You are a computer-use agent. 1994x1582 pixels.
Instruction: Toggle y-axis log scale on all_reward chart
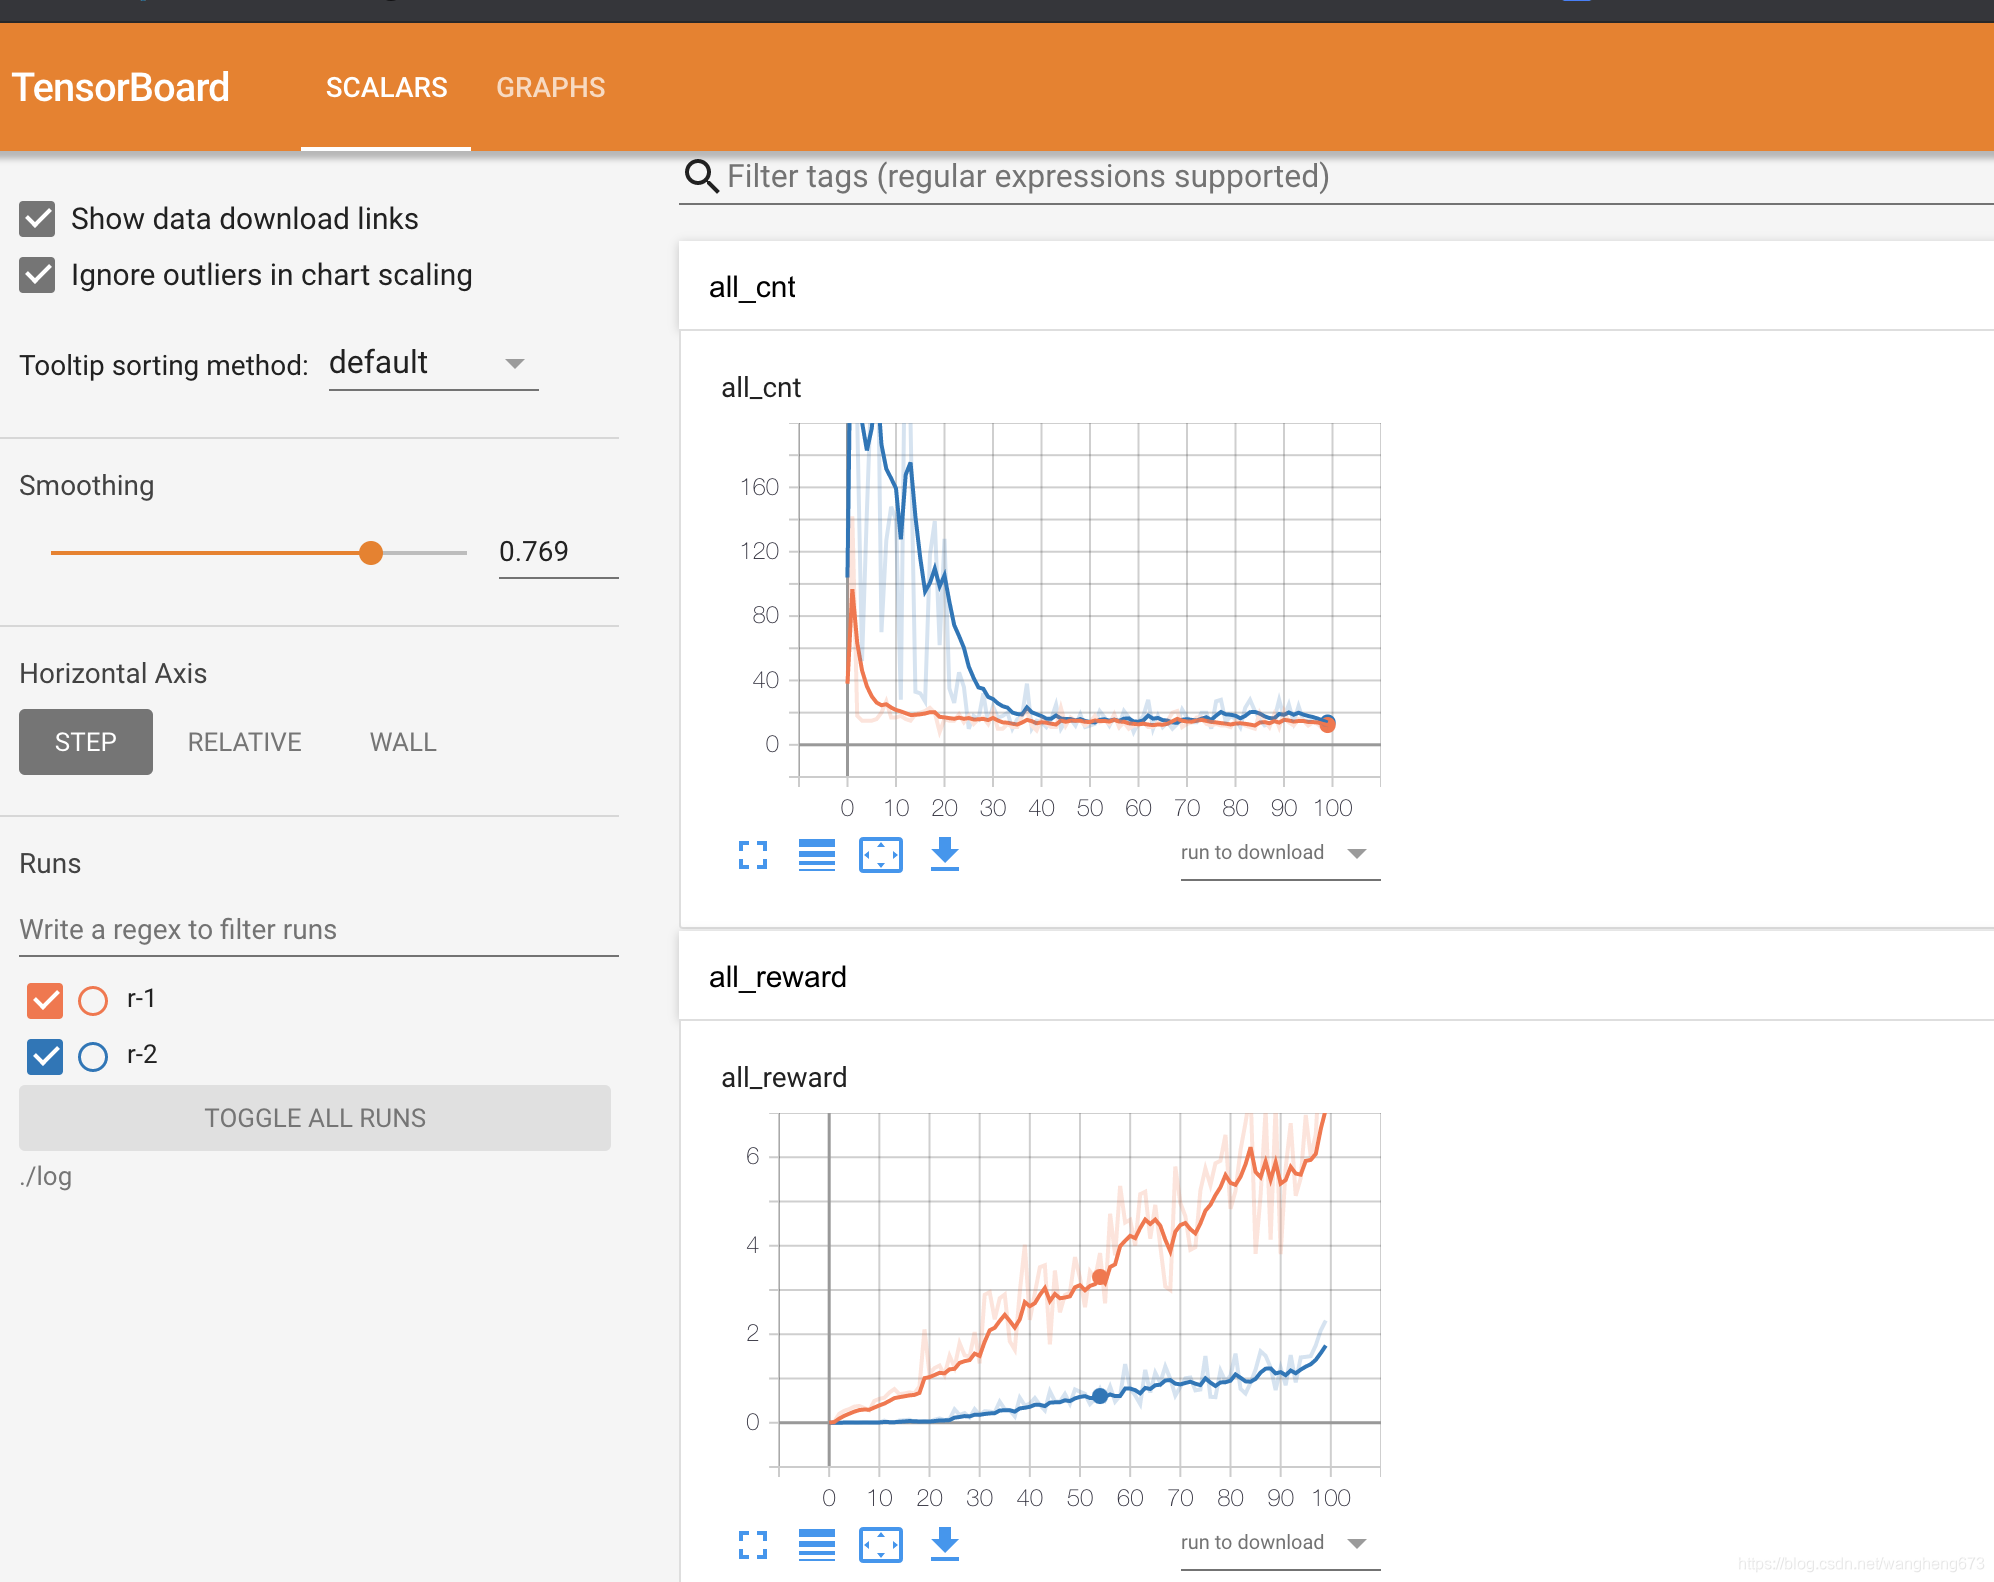pos(817,1545)
